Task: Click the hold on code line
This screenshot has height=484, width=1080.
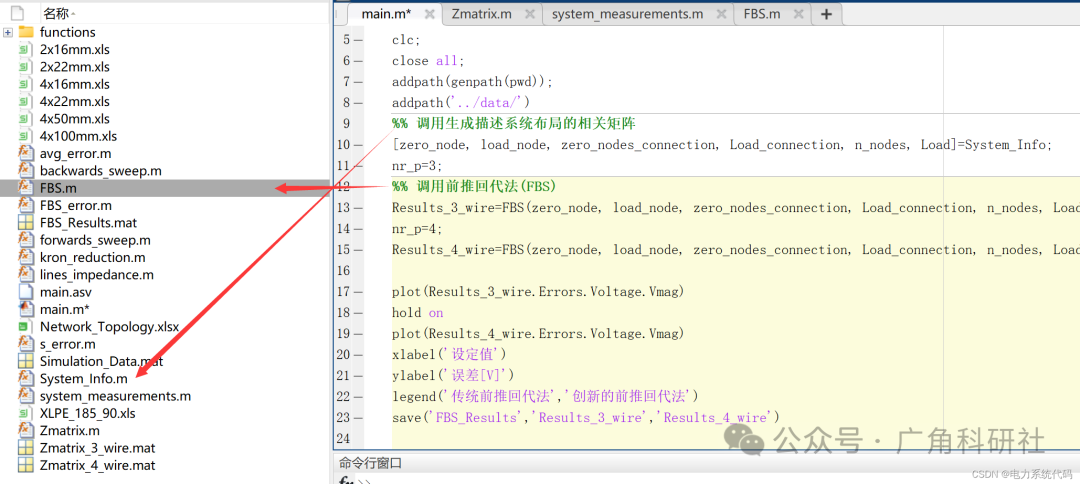Action: [x=417, y=313]
